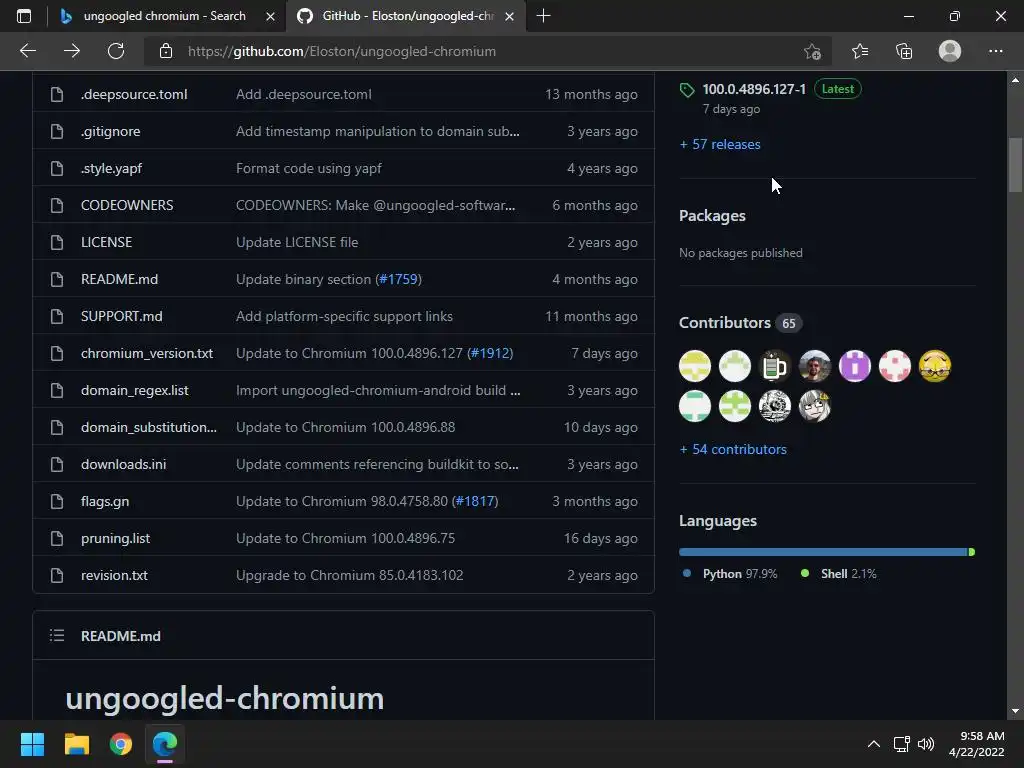View the + 57 releases link
Viewport: 1024px width, 768px height.
[720, 144]
